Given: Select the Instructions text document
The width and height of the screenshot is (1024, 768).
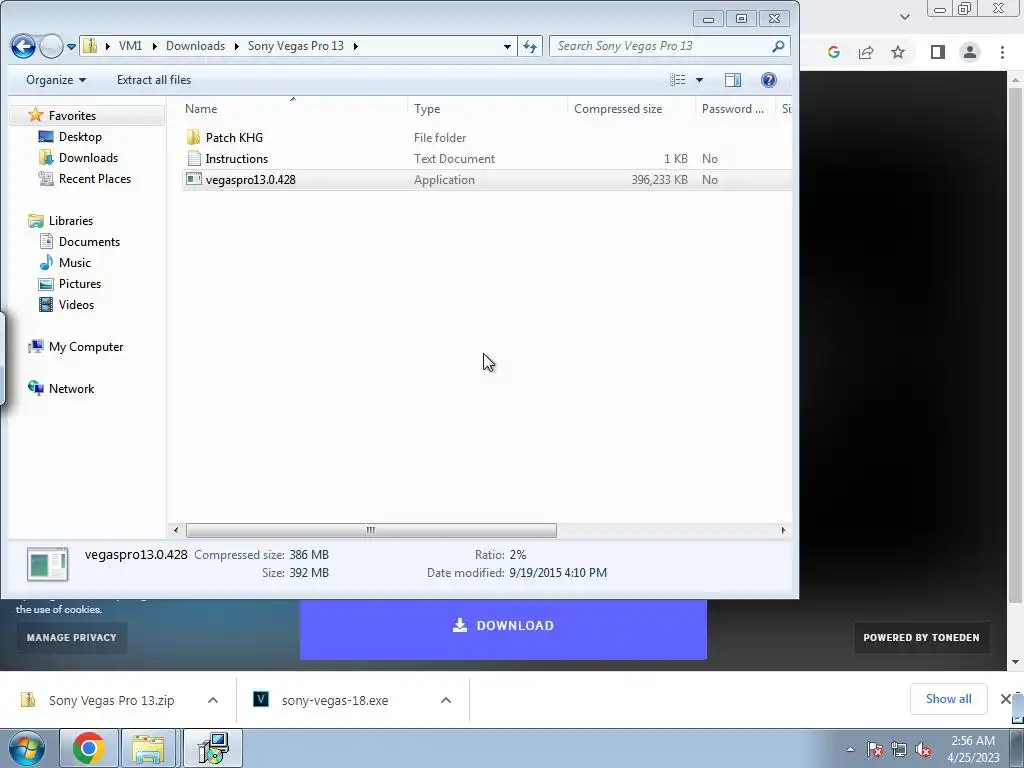Looking at the screenshot, I should click(x=236, y=159).
